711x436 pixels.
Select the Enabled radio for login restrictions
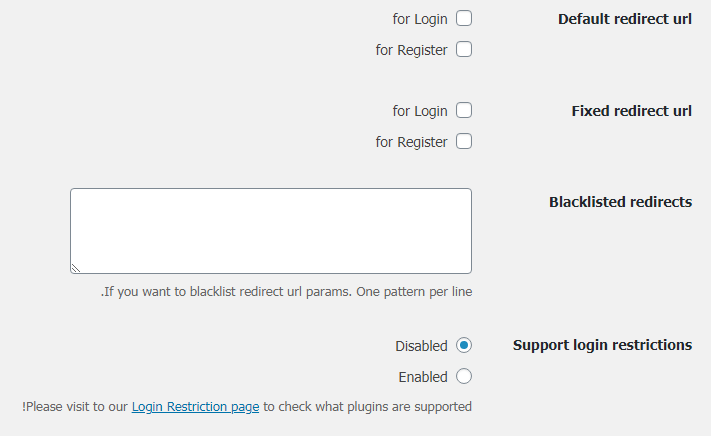click(x=464, y=377)
